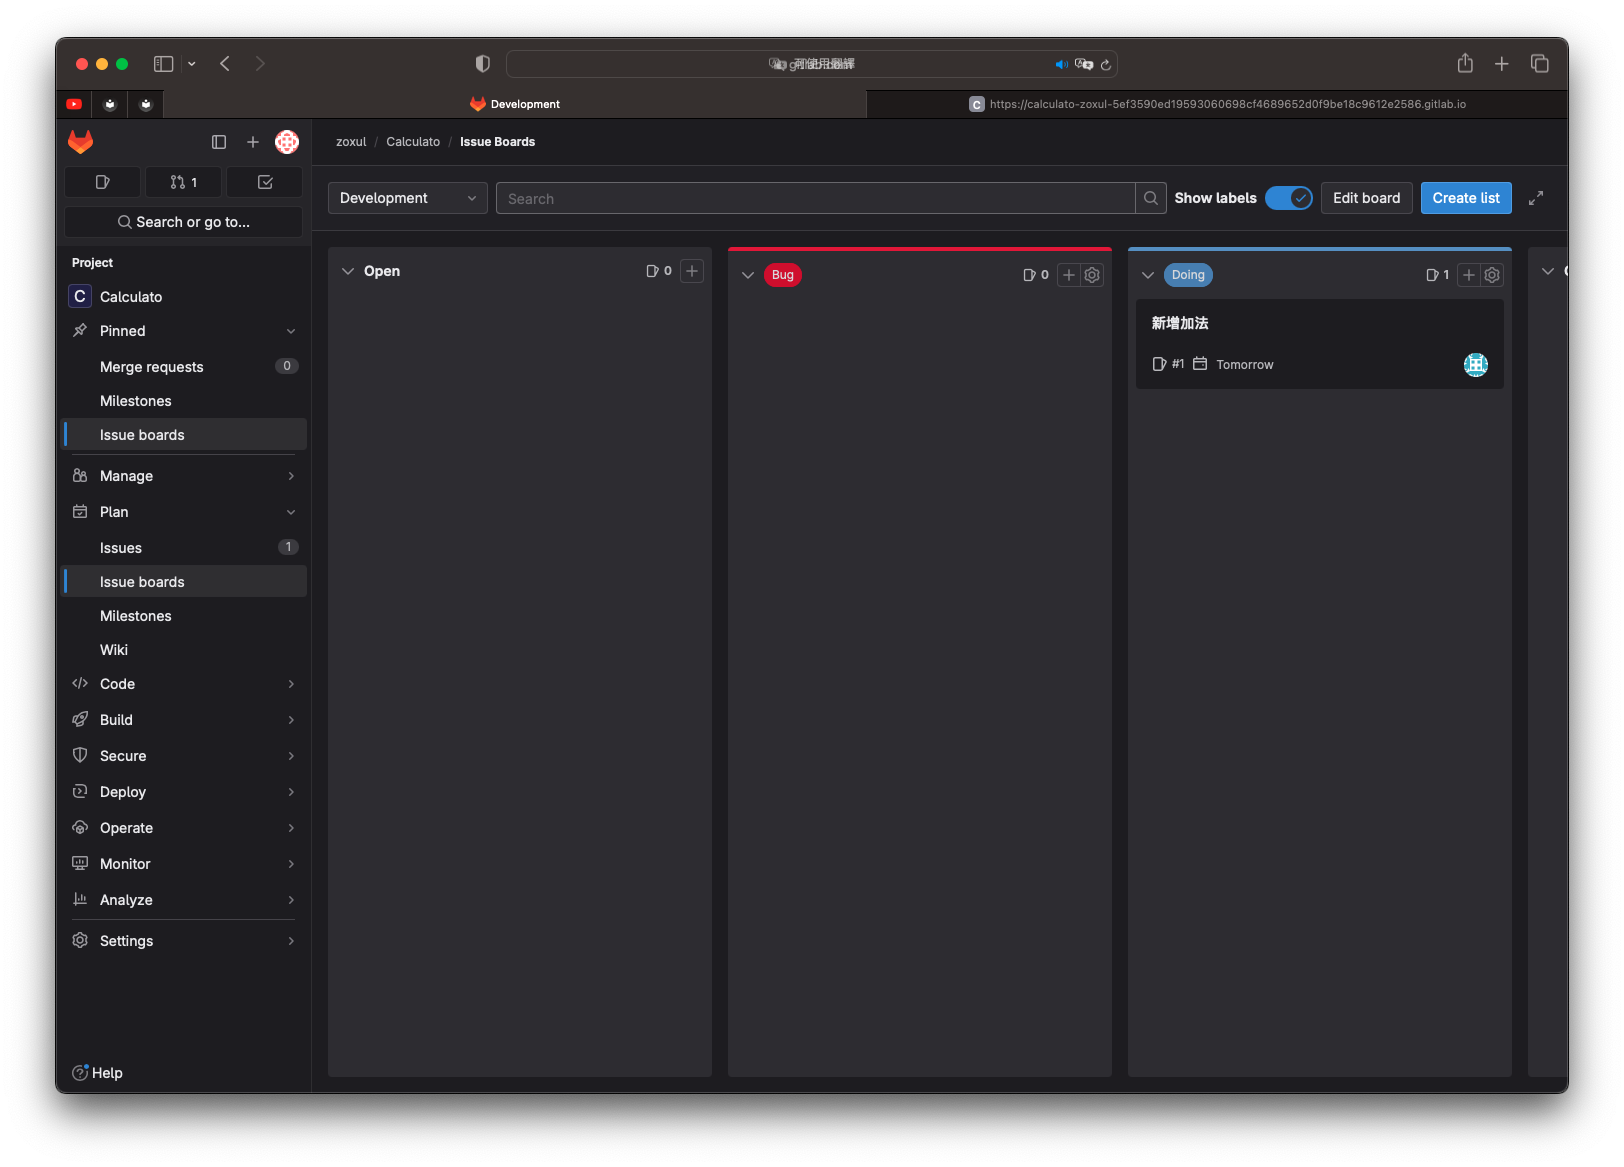This screenshot has height=1167, width=1624.
Task: Click the assignee avatar on issue card
Action: point(1475,365)
